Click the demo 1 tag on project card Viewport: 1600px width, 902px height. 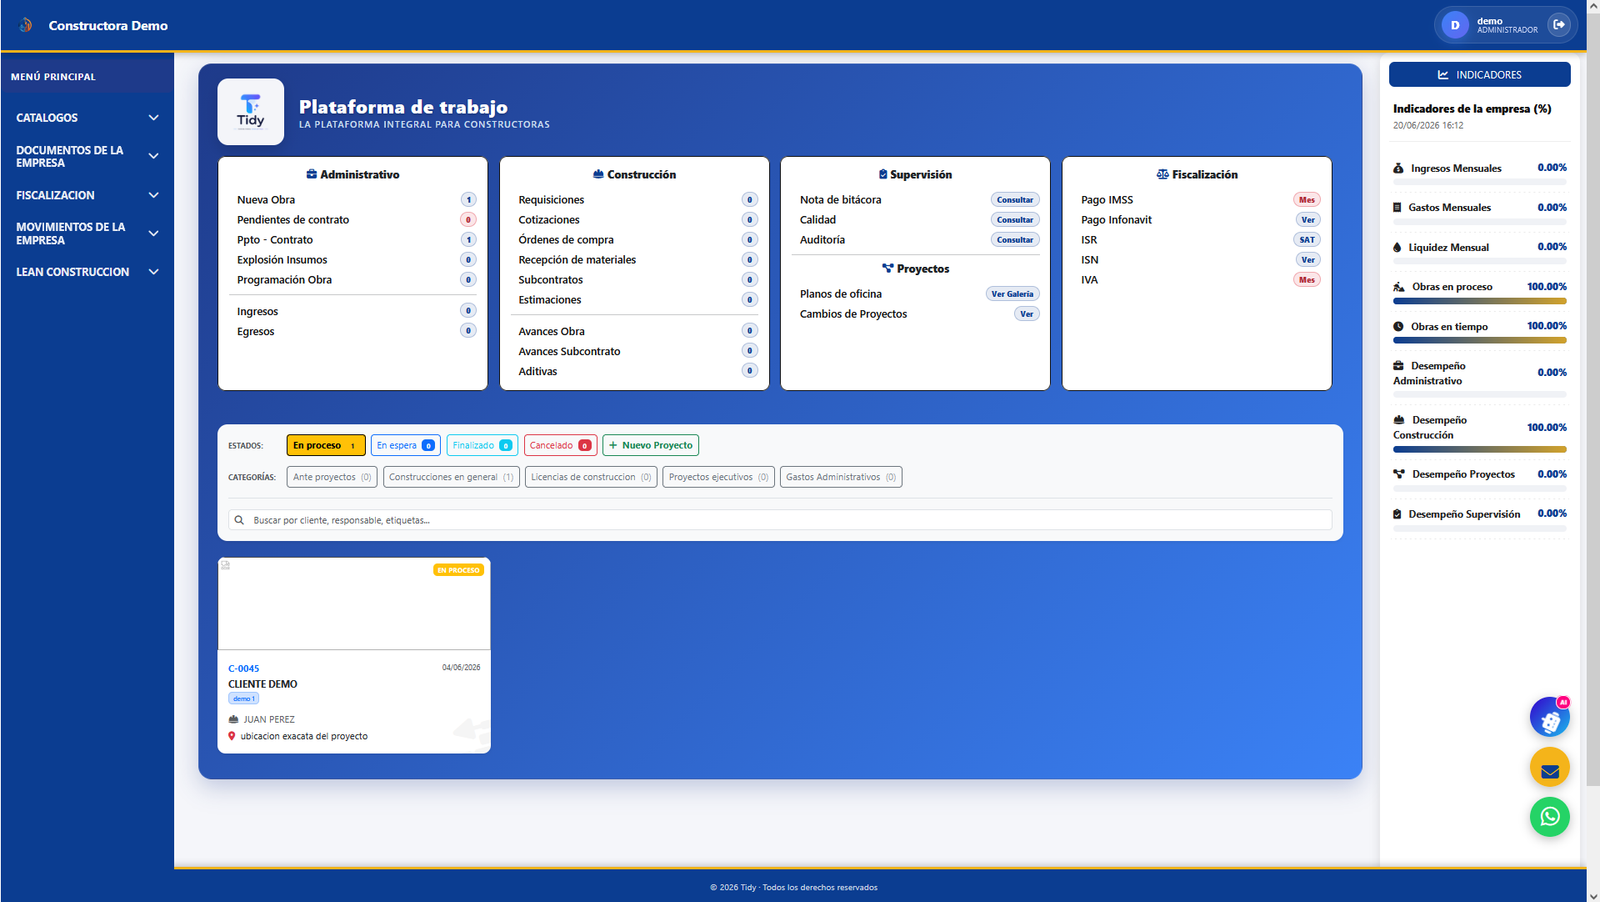point(244,699)
